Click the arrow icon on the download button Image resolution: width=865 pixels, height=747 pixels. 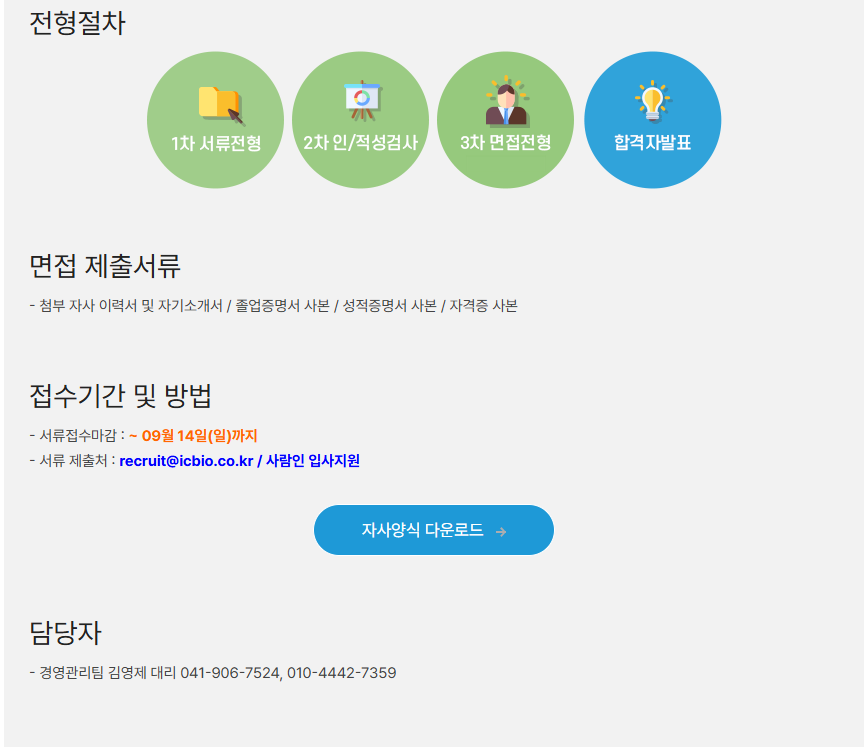[x=501, y=532]
